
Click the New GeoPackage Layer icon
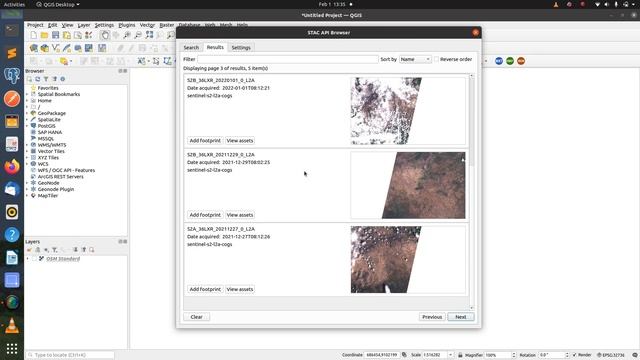44,48
